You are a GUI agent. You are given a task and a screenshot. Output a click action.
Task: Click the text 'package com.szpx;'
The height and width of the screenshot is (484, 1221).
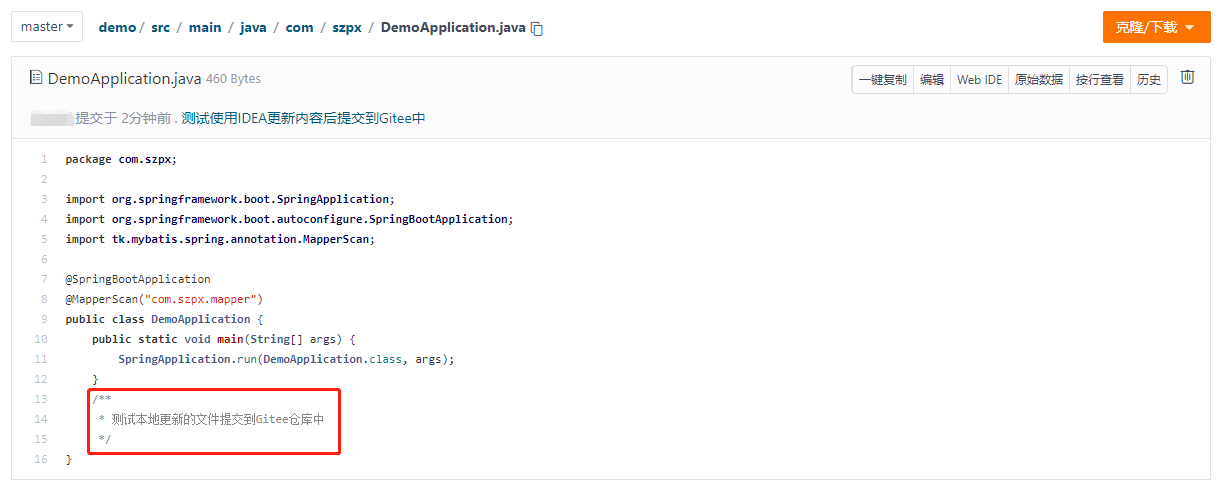(x=121, y=159)
